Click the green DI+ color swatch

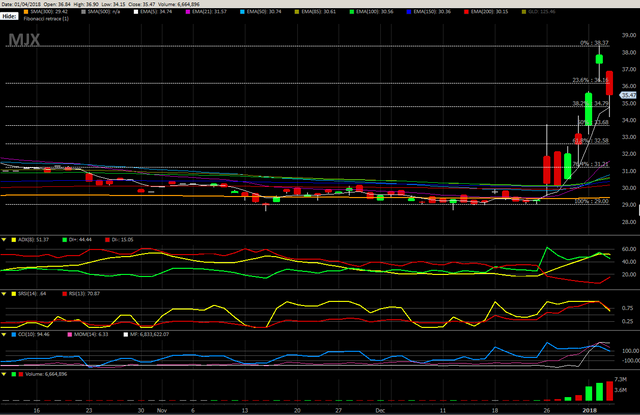coord(64,240)
